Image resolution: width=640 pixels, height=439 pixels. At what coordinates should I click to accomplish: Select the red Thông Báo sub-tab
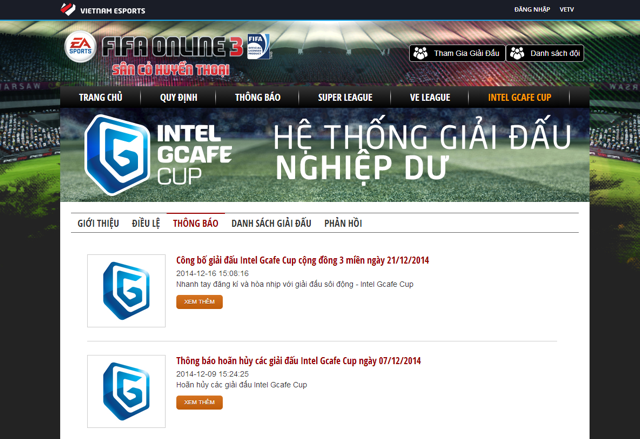(x=196, y=223)
